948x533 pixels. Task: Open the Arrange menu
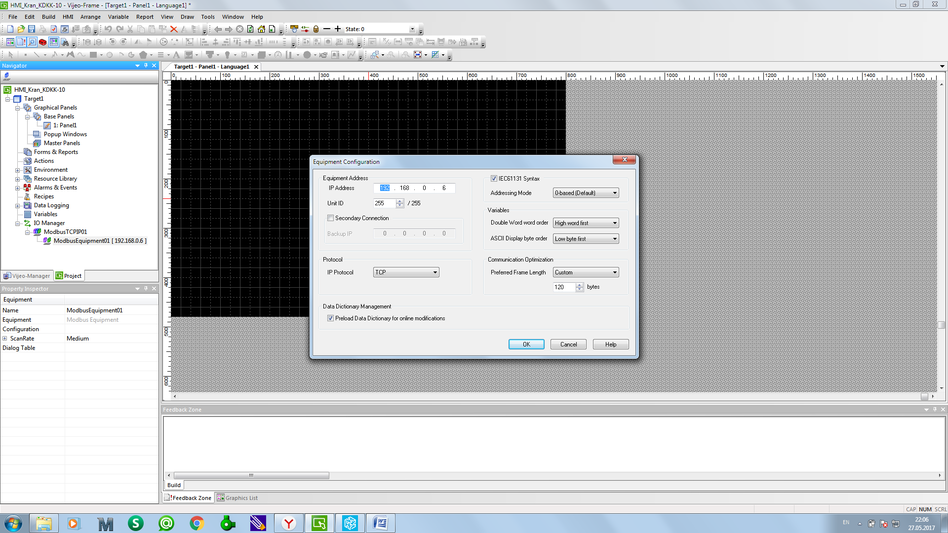[x=90, y=17]
